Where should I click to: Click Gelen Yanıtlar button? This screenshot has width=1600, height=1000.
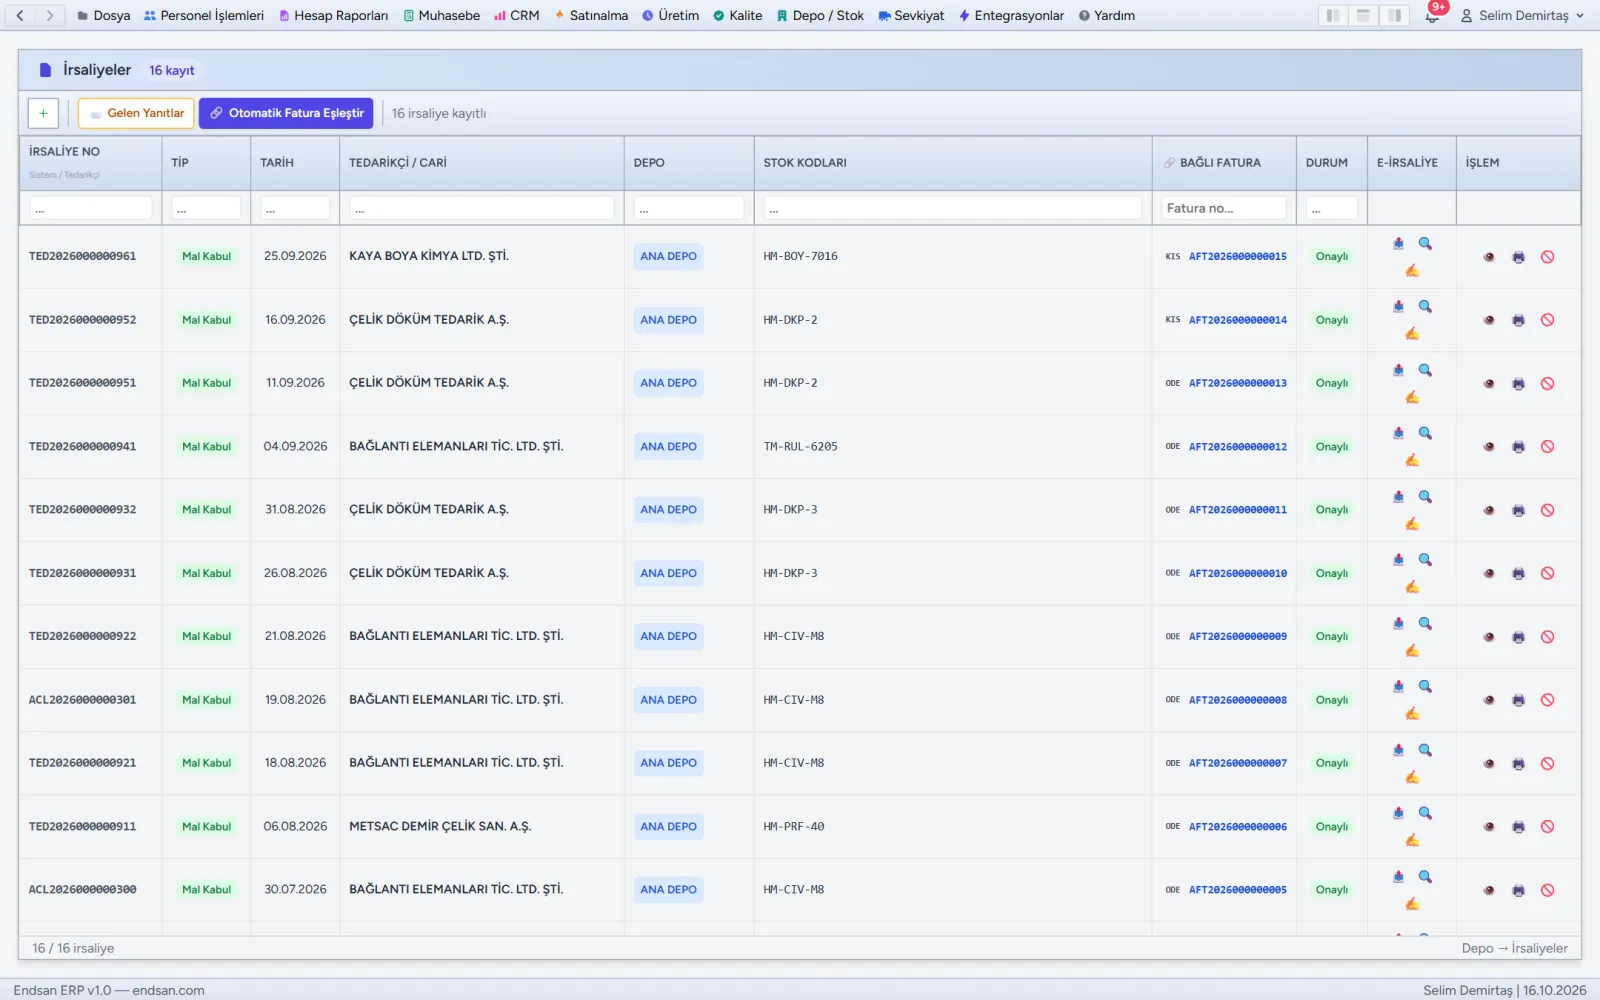click(x=136, y=113)
